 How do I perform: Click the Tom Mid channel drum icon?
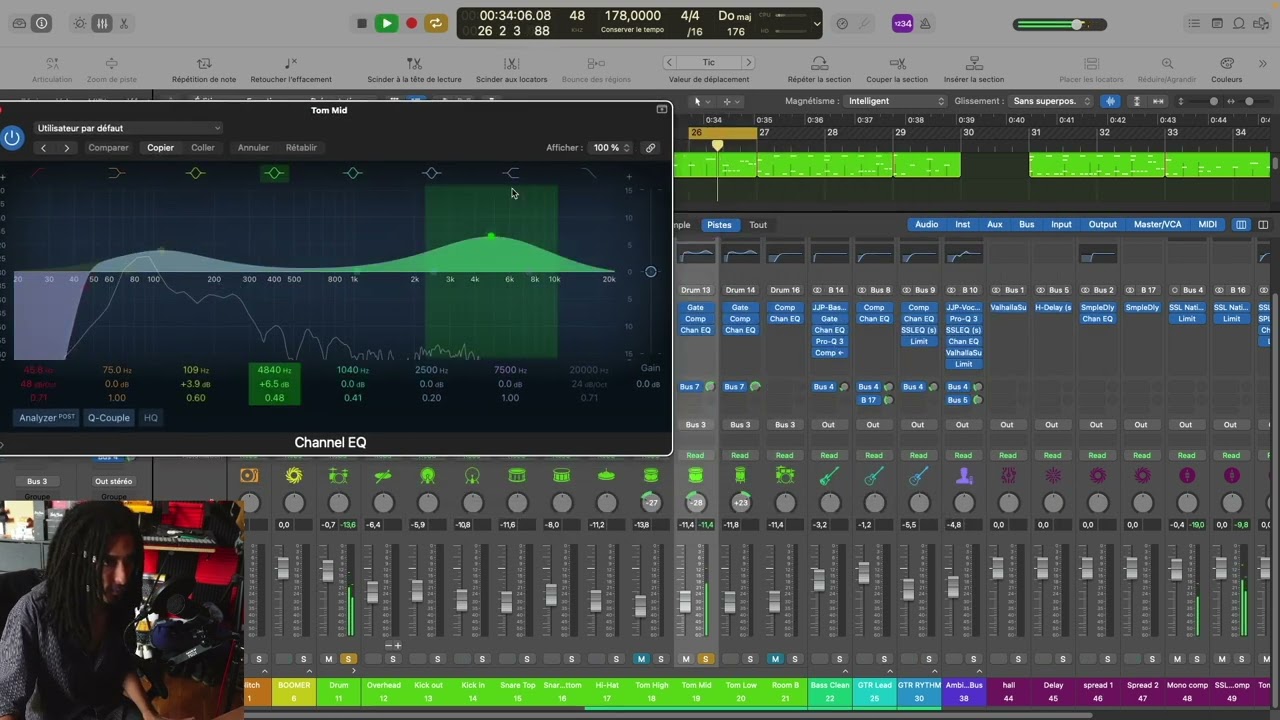point(696,476)
